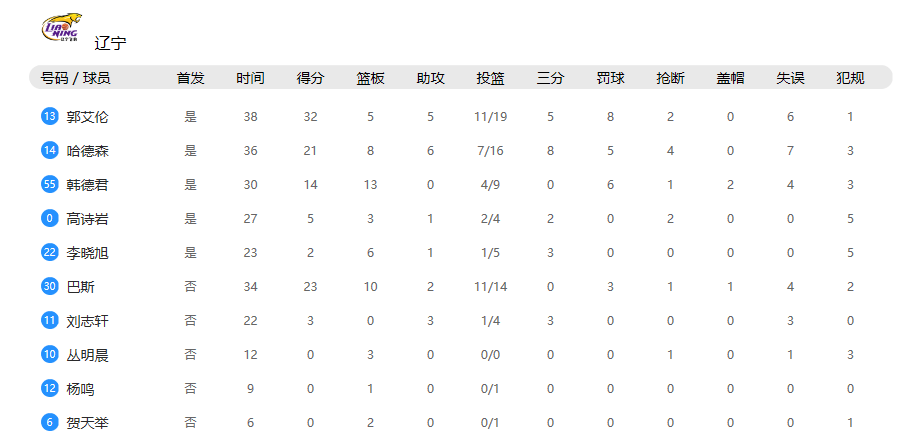Click number 13 badge beside 郭艾伦
Viewport: 917px width, 442px height.
50,116
